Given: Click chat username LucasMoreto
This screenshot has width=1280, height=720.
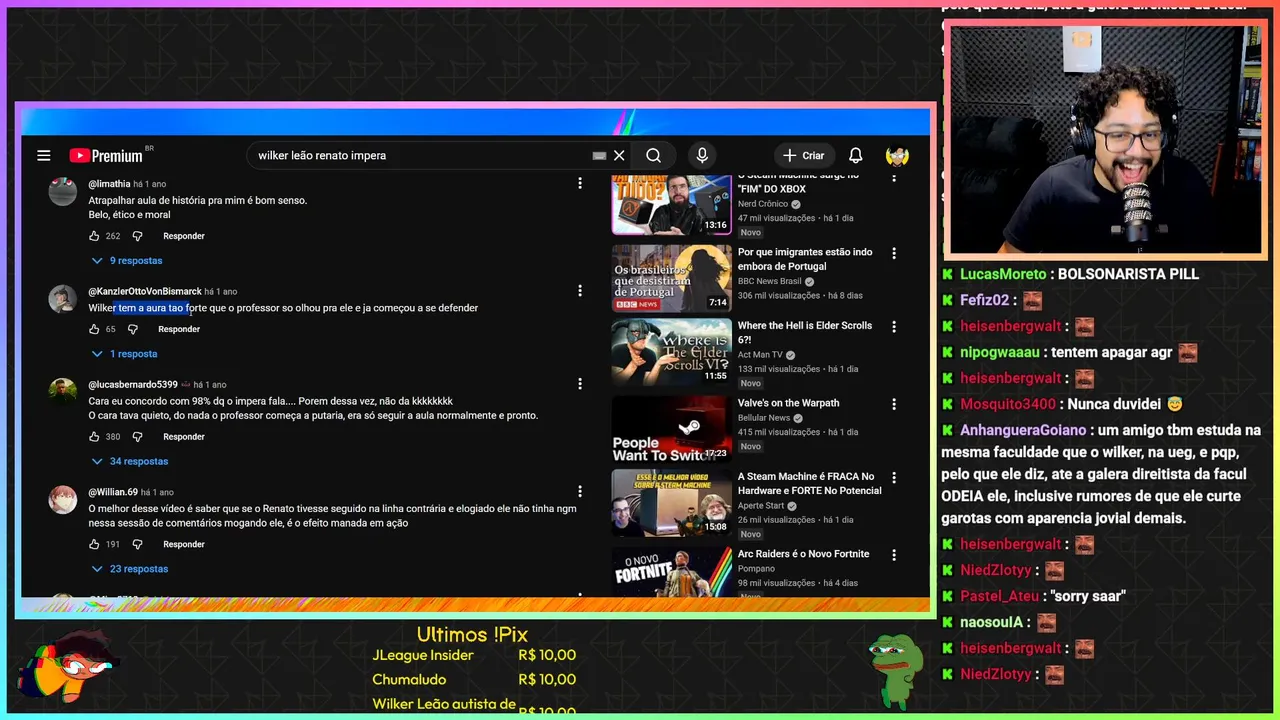Looking at the screenshot, I should 1003,274.
